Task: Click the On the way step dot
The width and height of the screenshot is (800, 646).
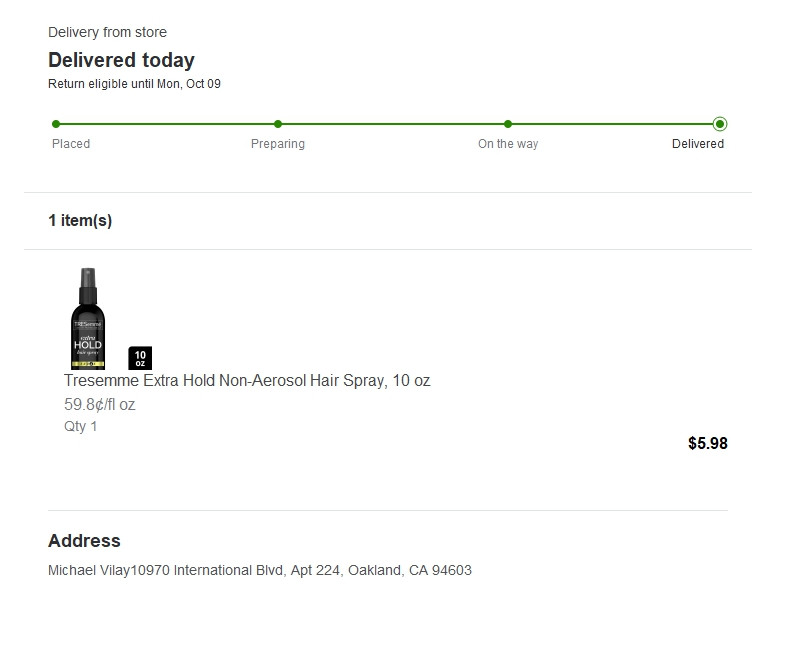Action: pos(508,124)
